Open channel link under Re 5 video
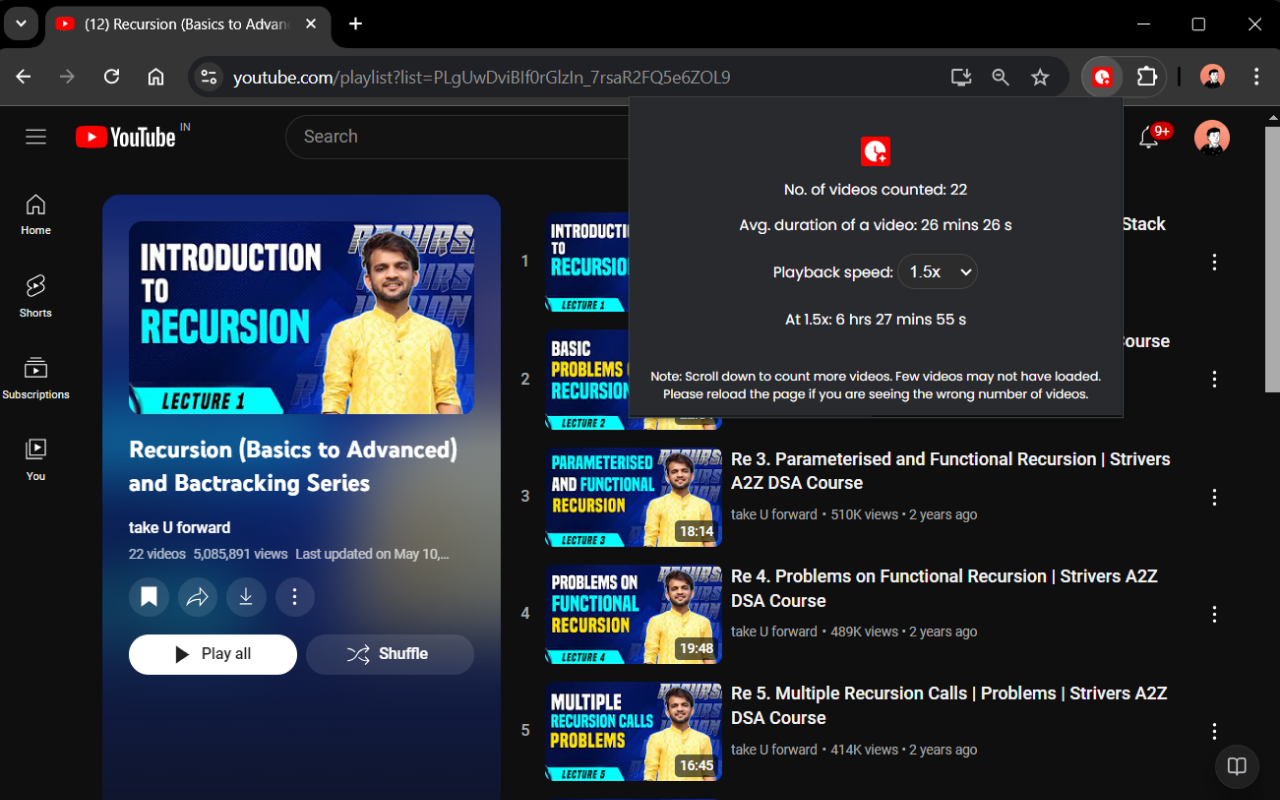 [x=774, y=749]
